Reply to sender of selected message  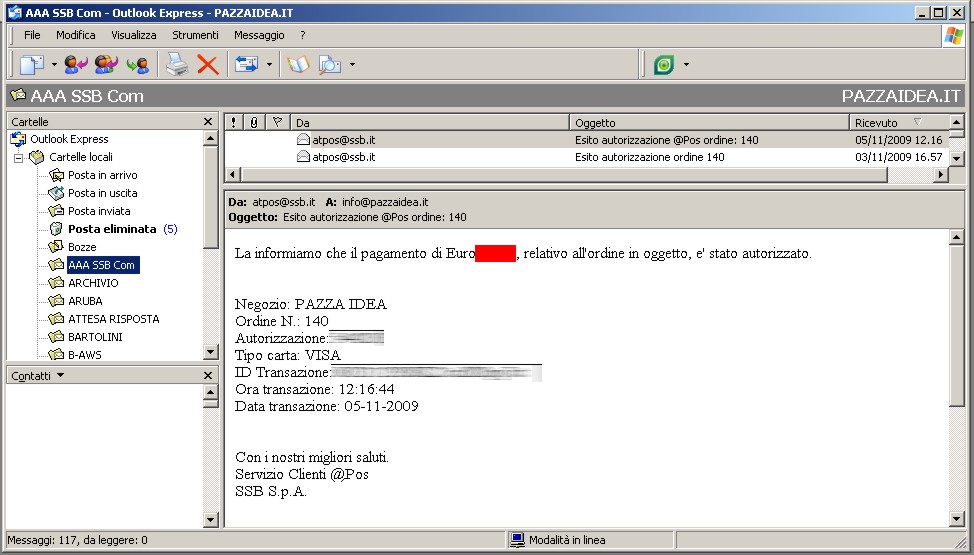point(76,64)
